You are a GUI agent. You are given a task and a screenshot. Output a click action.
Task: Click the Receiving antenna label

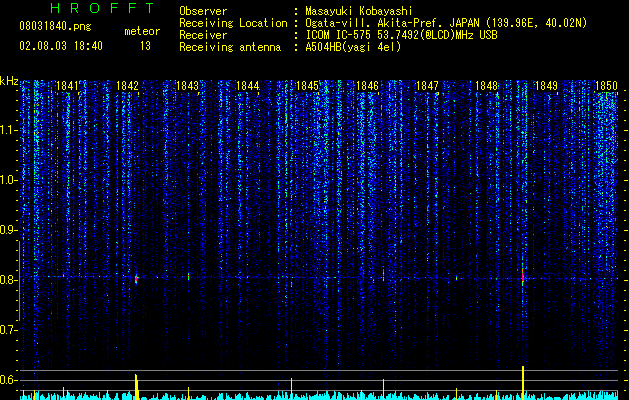point(230,47)
